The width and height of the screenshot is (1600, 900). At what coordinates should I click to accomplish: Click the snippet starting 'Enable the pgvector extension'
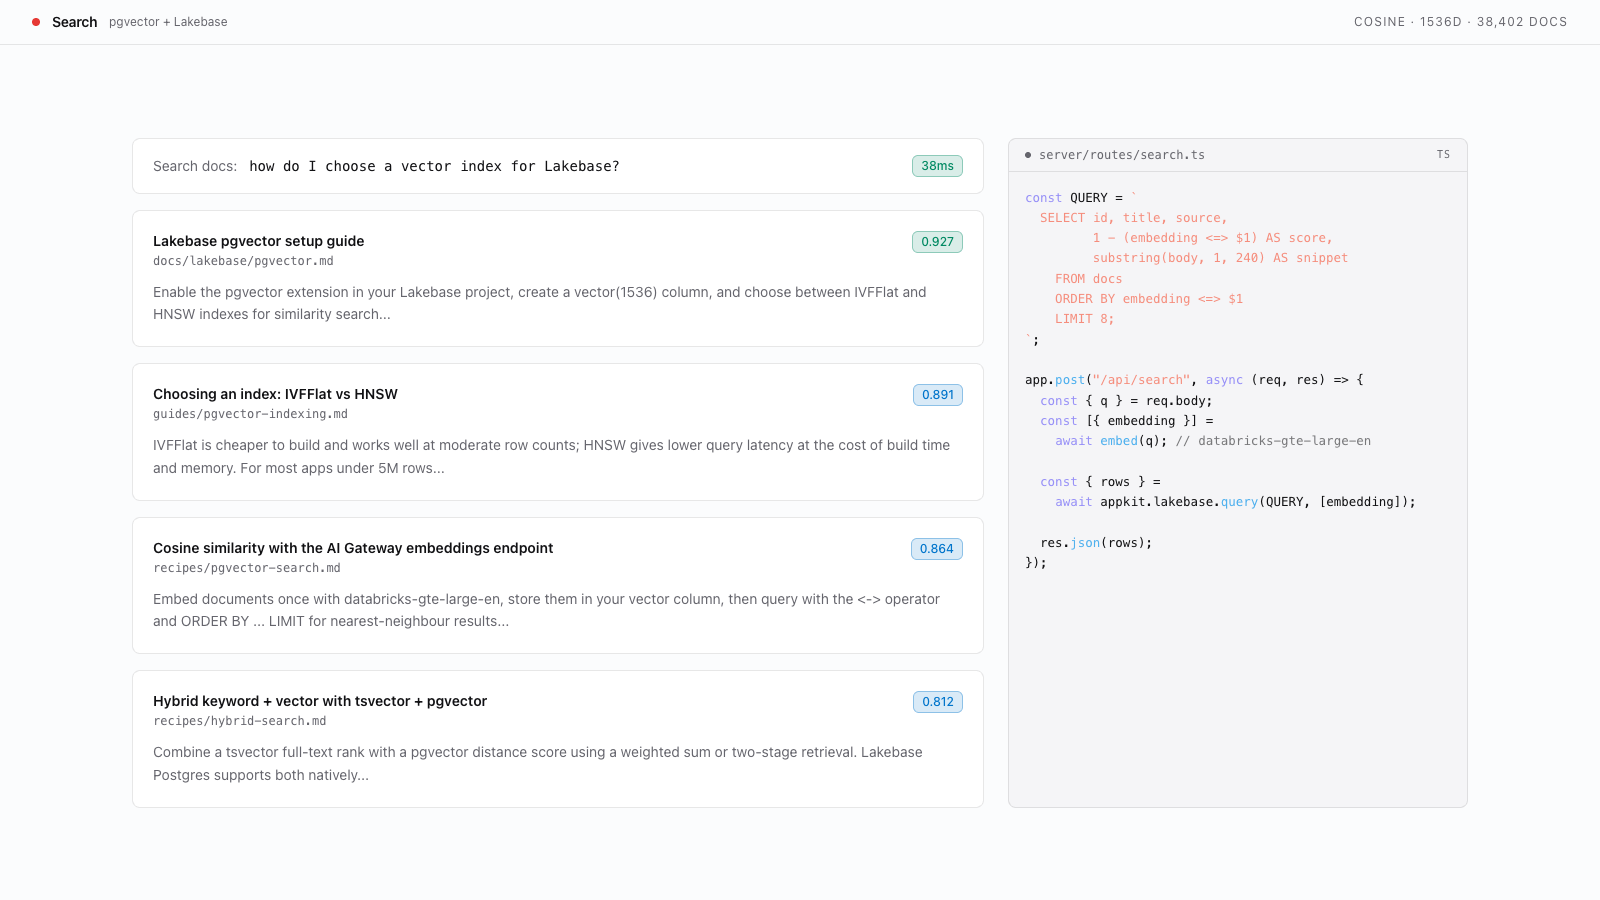click(x=540, y=303)
